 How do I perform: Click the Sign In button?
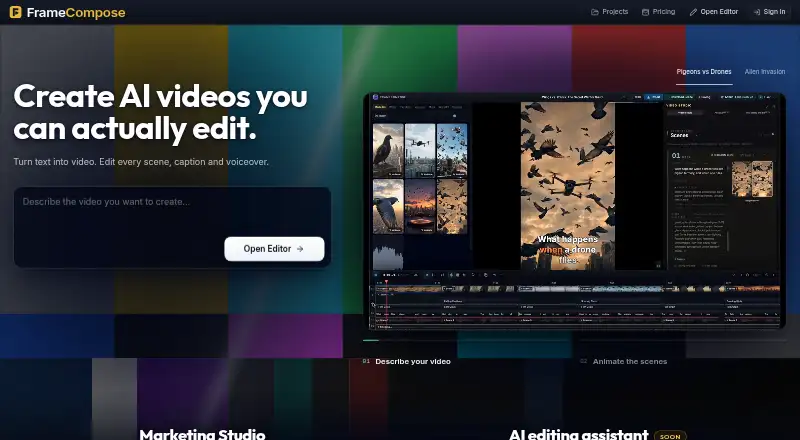click(x=769, y=12)
